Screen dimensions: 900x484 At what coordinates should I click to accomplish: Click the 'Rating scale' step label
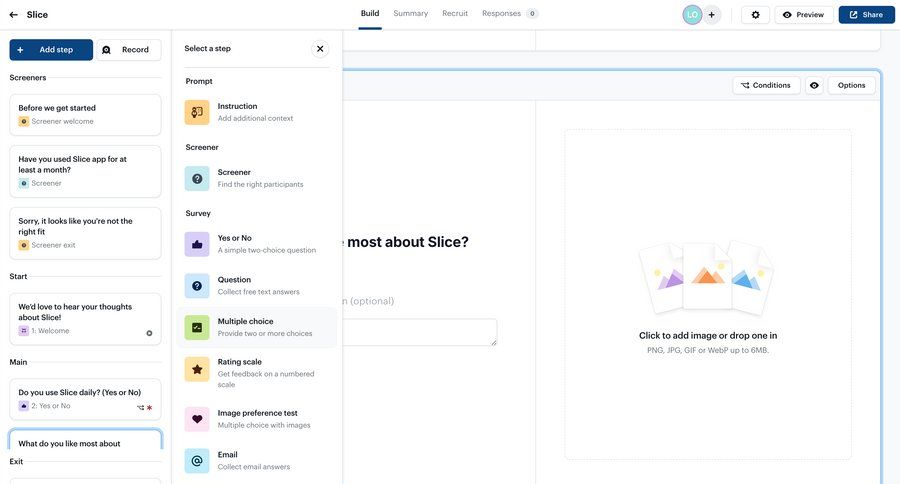239,362
